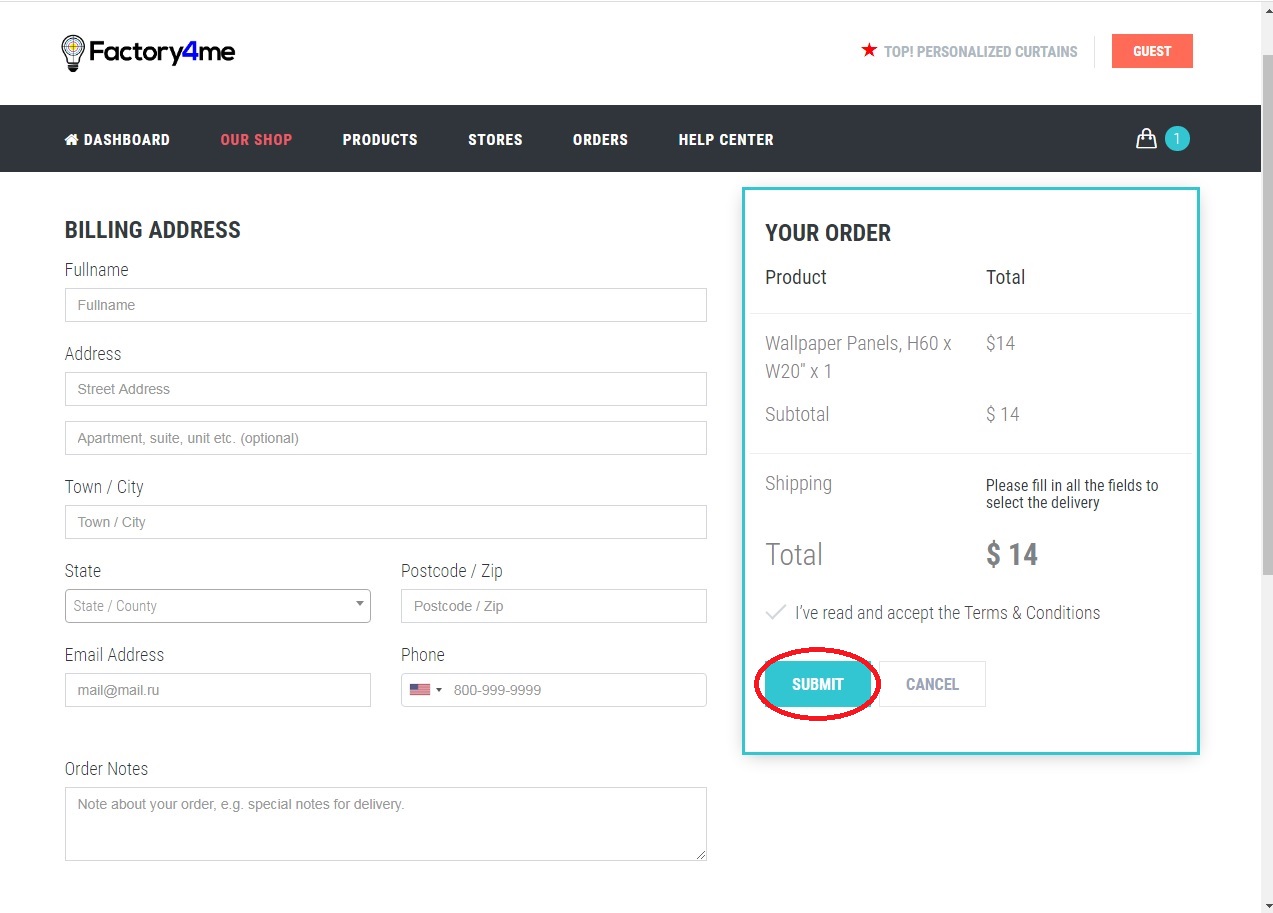Image resolution: width=1273 pixels, height=913 pixels.
Task: View the Orders menu item
Action: pos(600,140)
